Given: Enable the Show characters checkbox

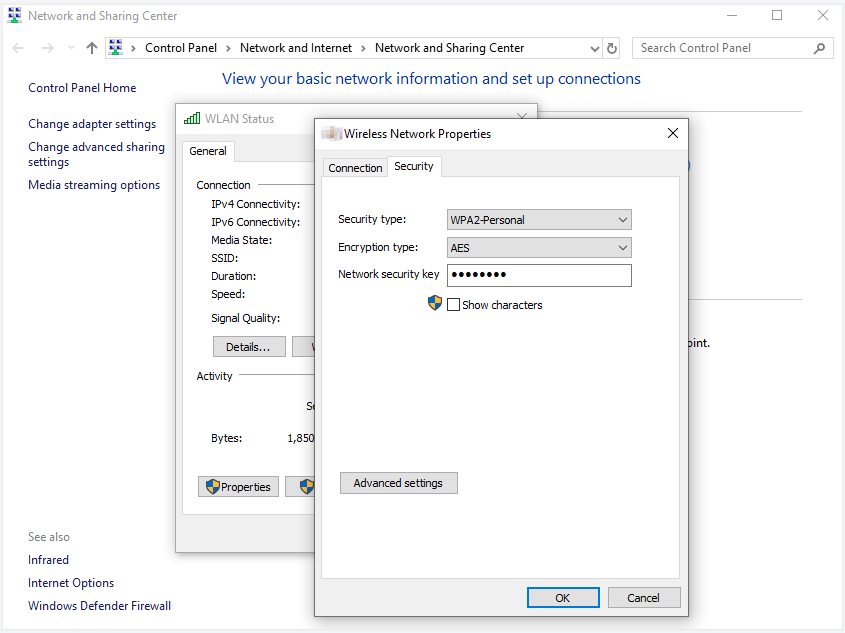Looking at the screenshot, I should (x=454, y=305).
